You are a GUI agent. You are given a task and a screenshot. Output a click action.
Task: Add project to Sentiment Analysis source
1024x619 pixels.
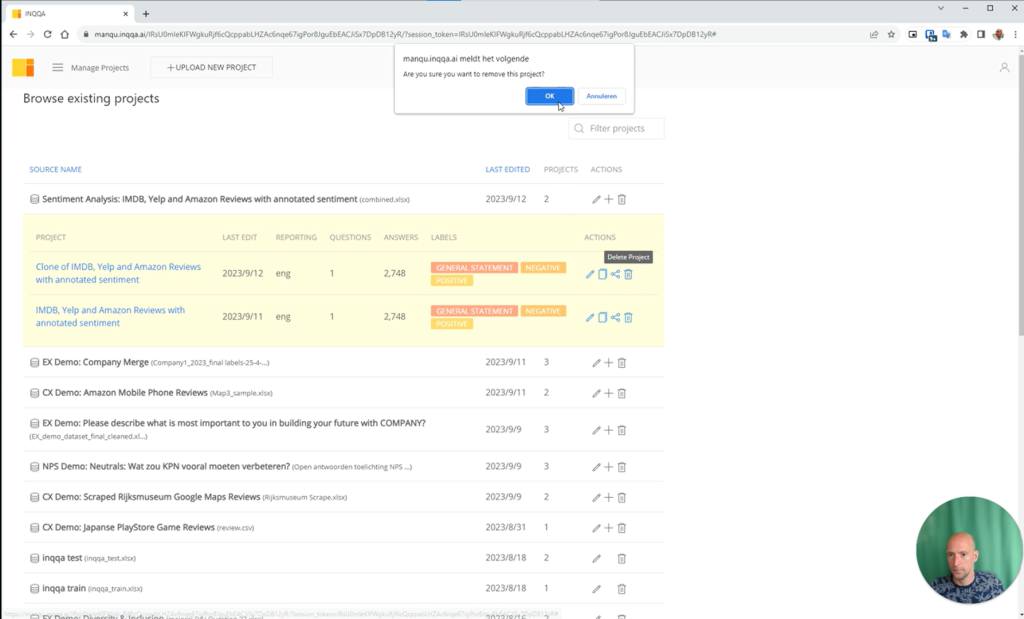pyautogui.click(x=609, y=199)
